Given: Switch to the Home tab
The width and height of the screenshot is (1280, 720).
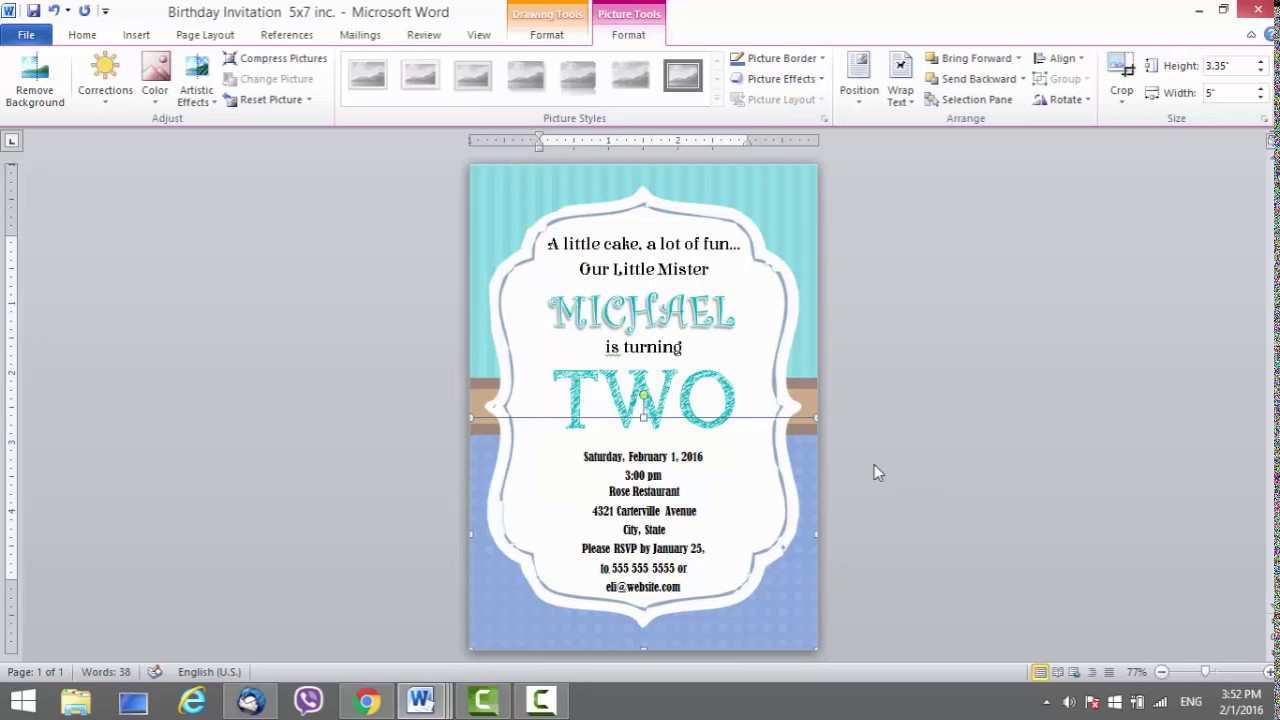Looking at the screenshot, I should 82,34.
